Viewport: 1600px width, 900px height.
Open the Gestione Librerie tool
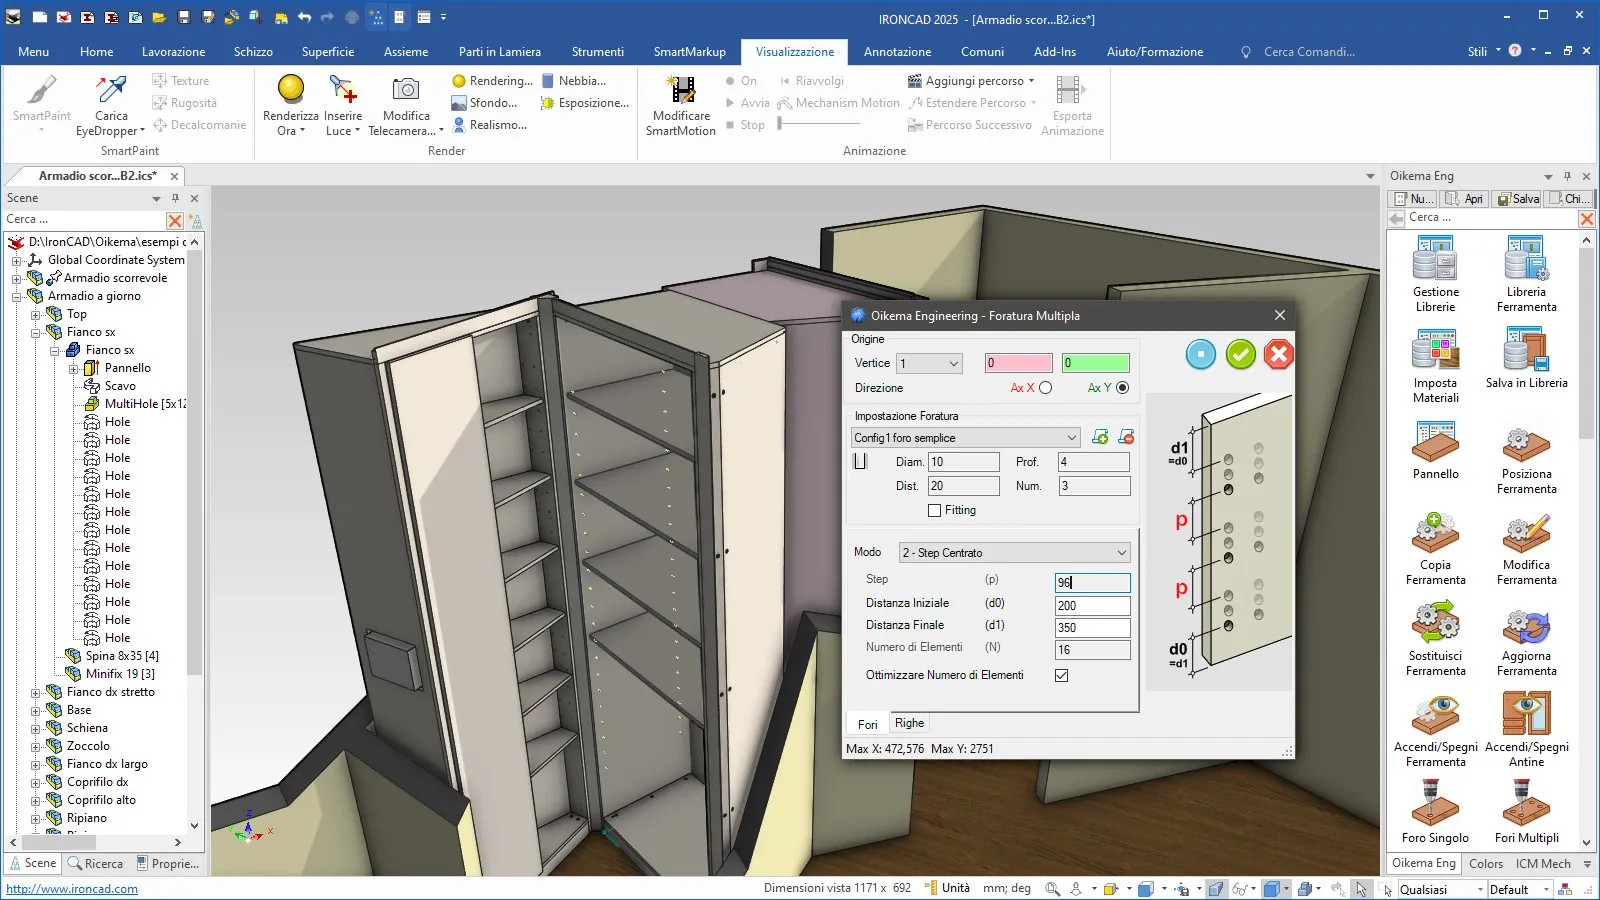coord(1435,260)
